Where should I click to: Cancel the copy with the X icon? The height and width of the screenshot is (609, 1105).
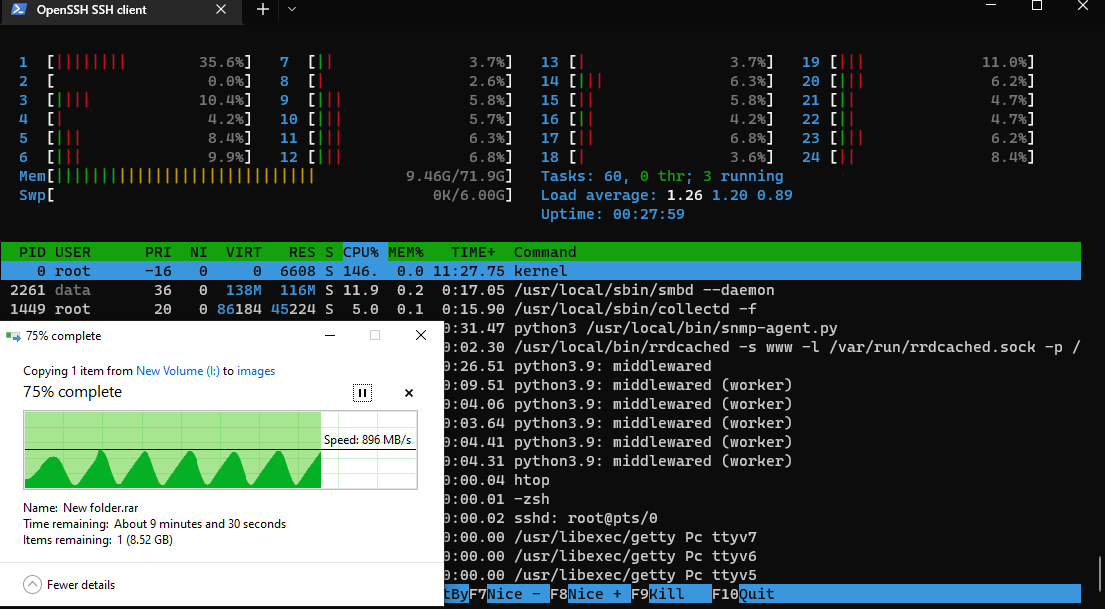point(409,393)
